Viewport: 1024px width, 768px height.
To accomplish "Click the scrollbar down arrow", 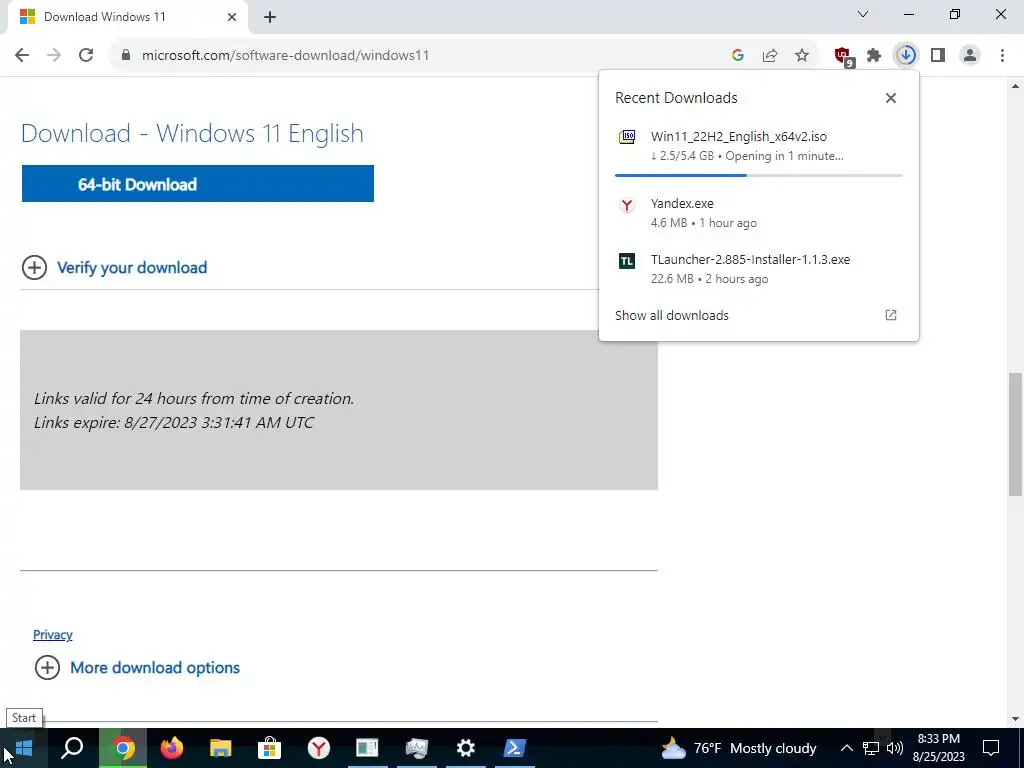I will tap(1016, 719).
